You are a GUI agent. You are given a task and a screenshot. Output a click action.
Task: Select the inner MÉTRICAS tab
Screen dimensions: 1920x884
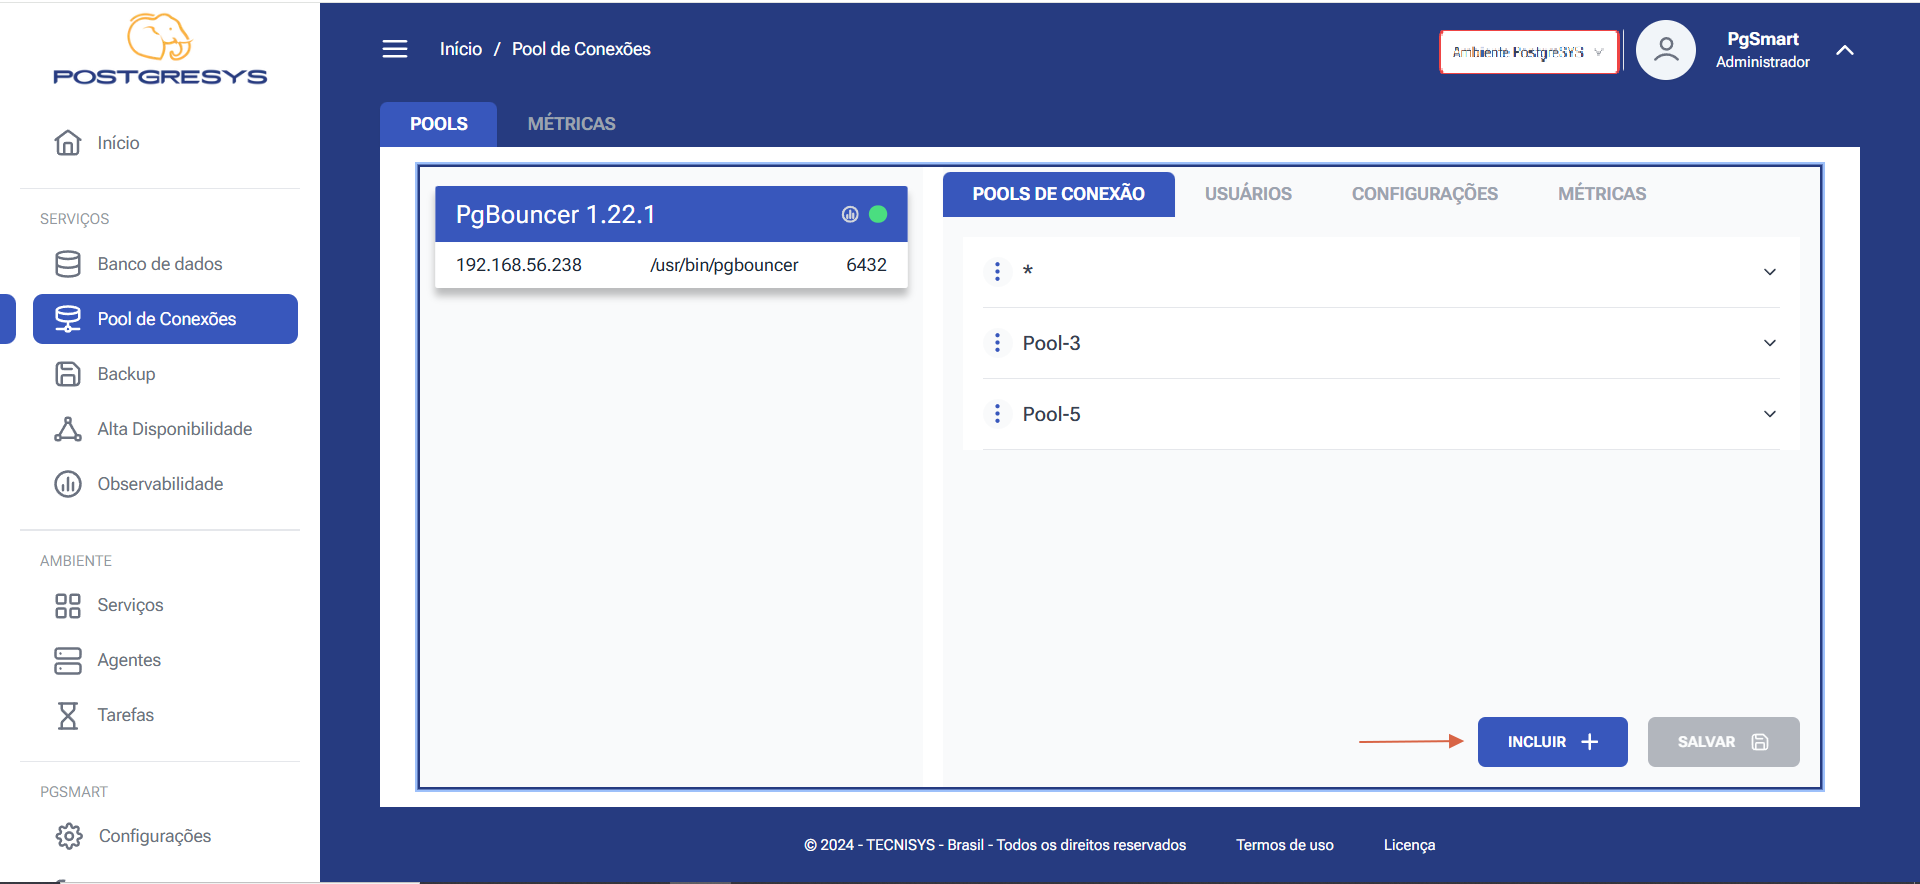pos(1602,194)
